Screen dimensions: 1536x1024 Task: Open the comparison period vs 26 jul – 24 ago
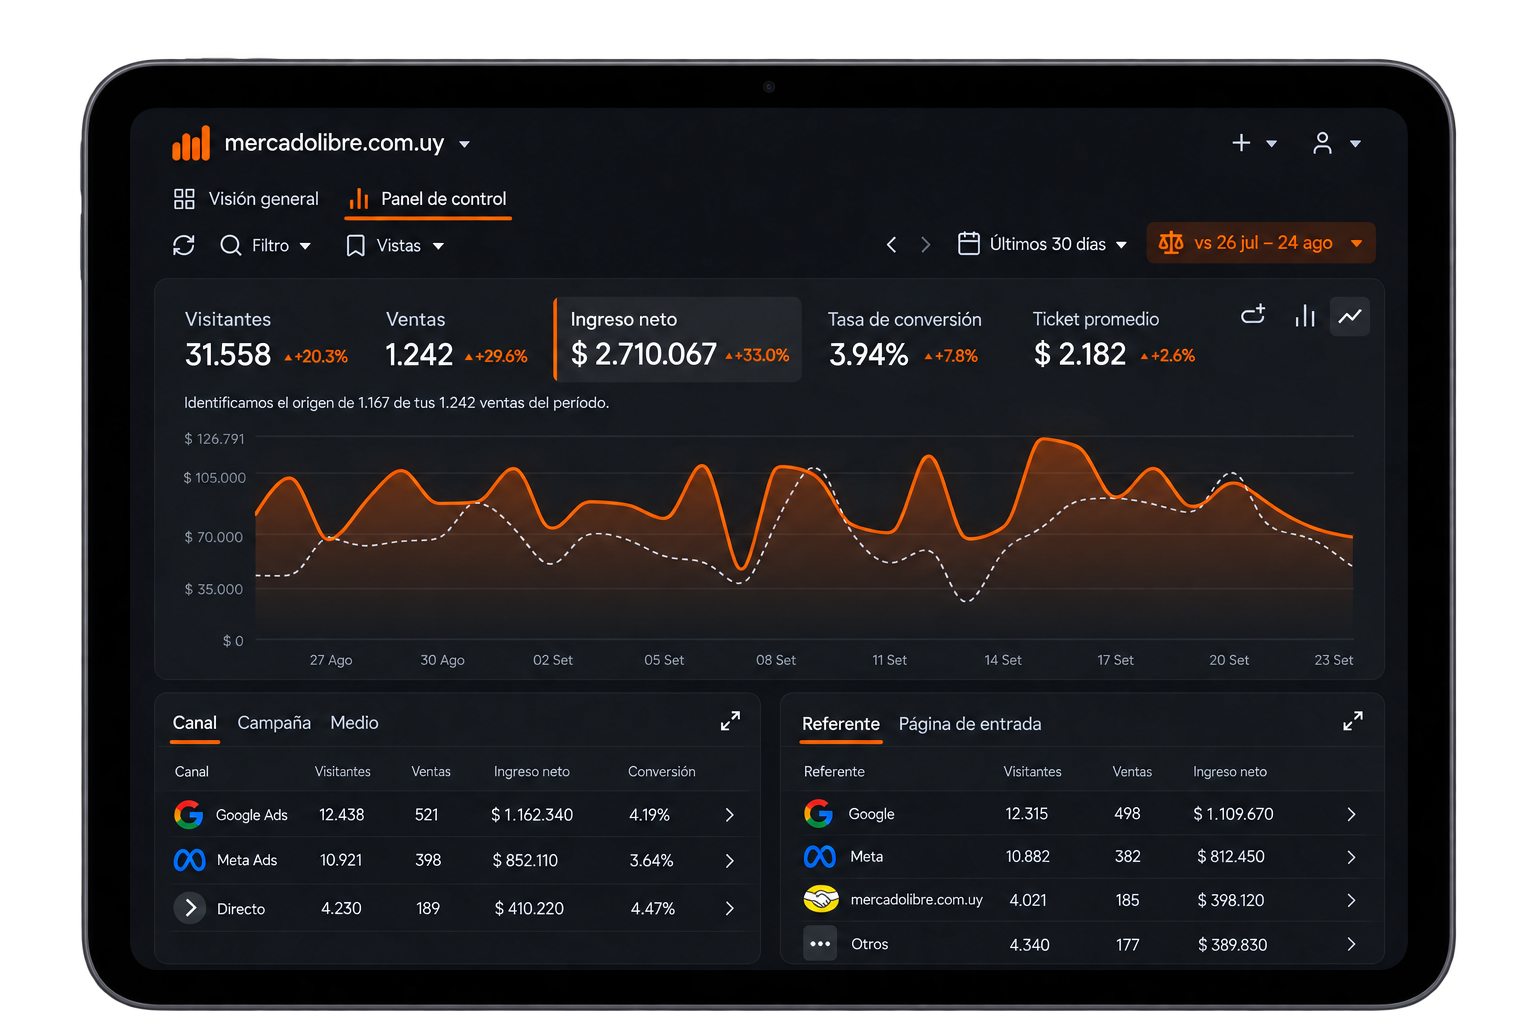1261,243
